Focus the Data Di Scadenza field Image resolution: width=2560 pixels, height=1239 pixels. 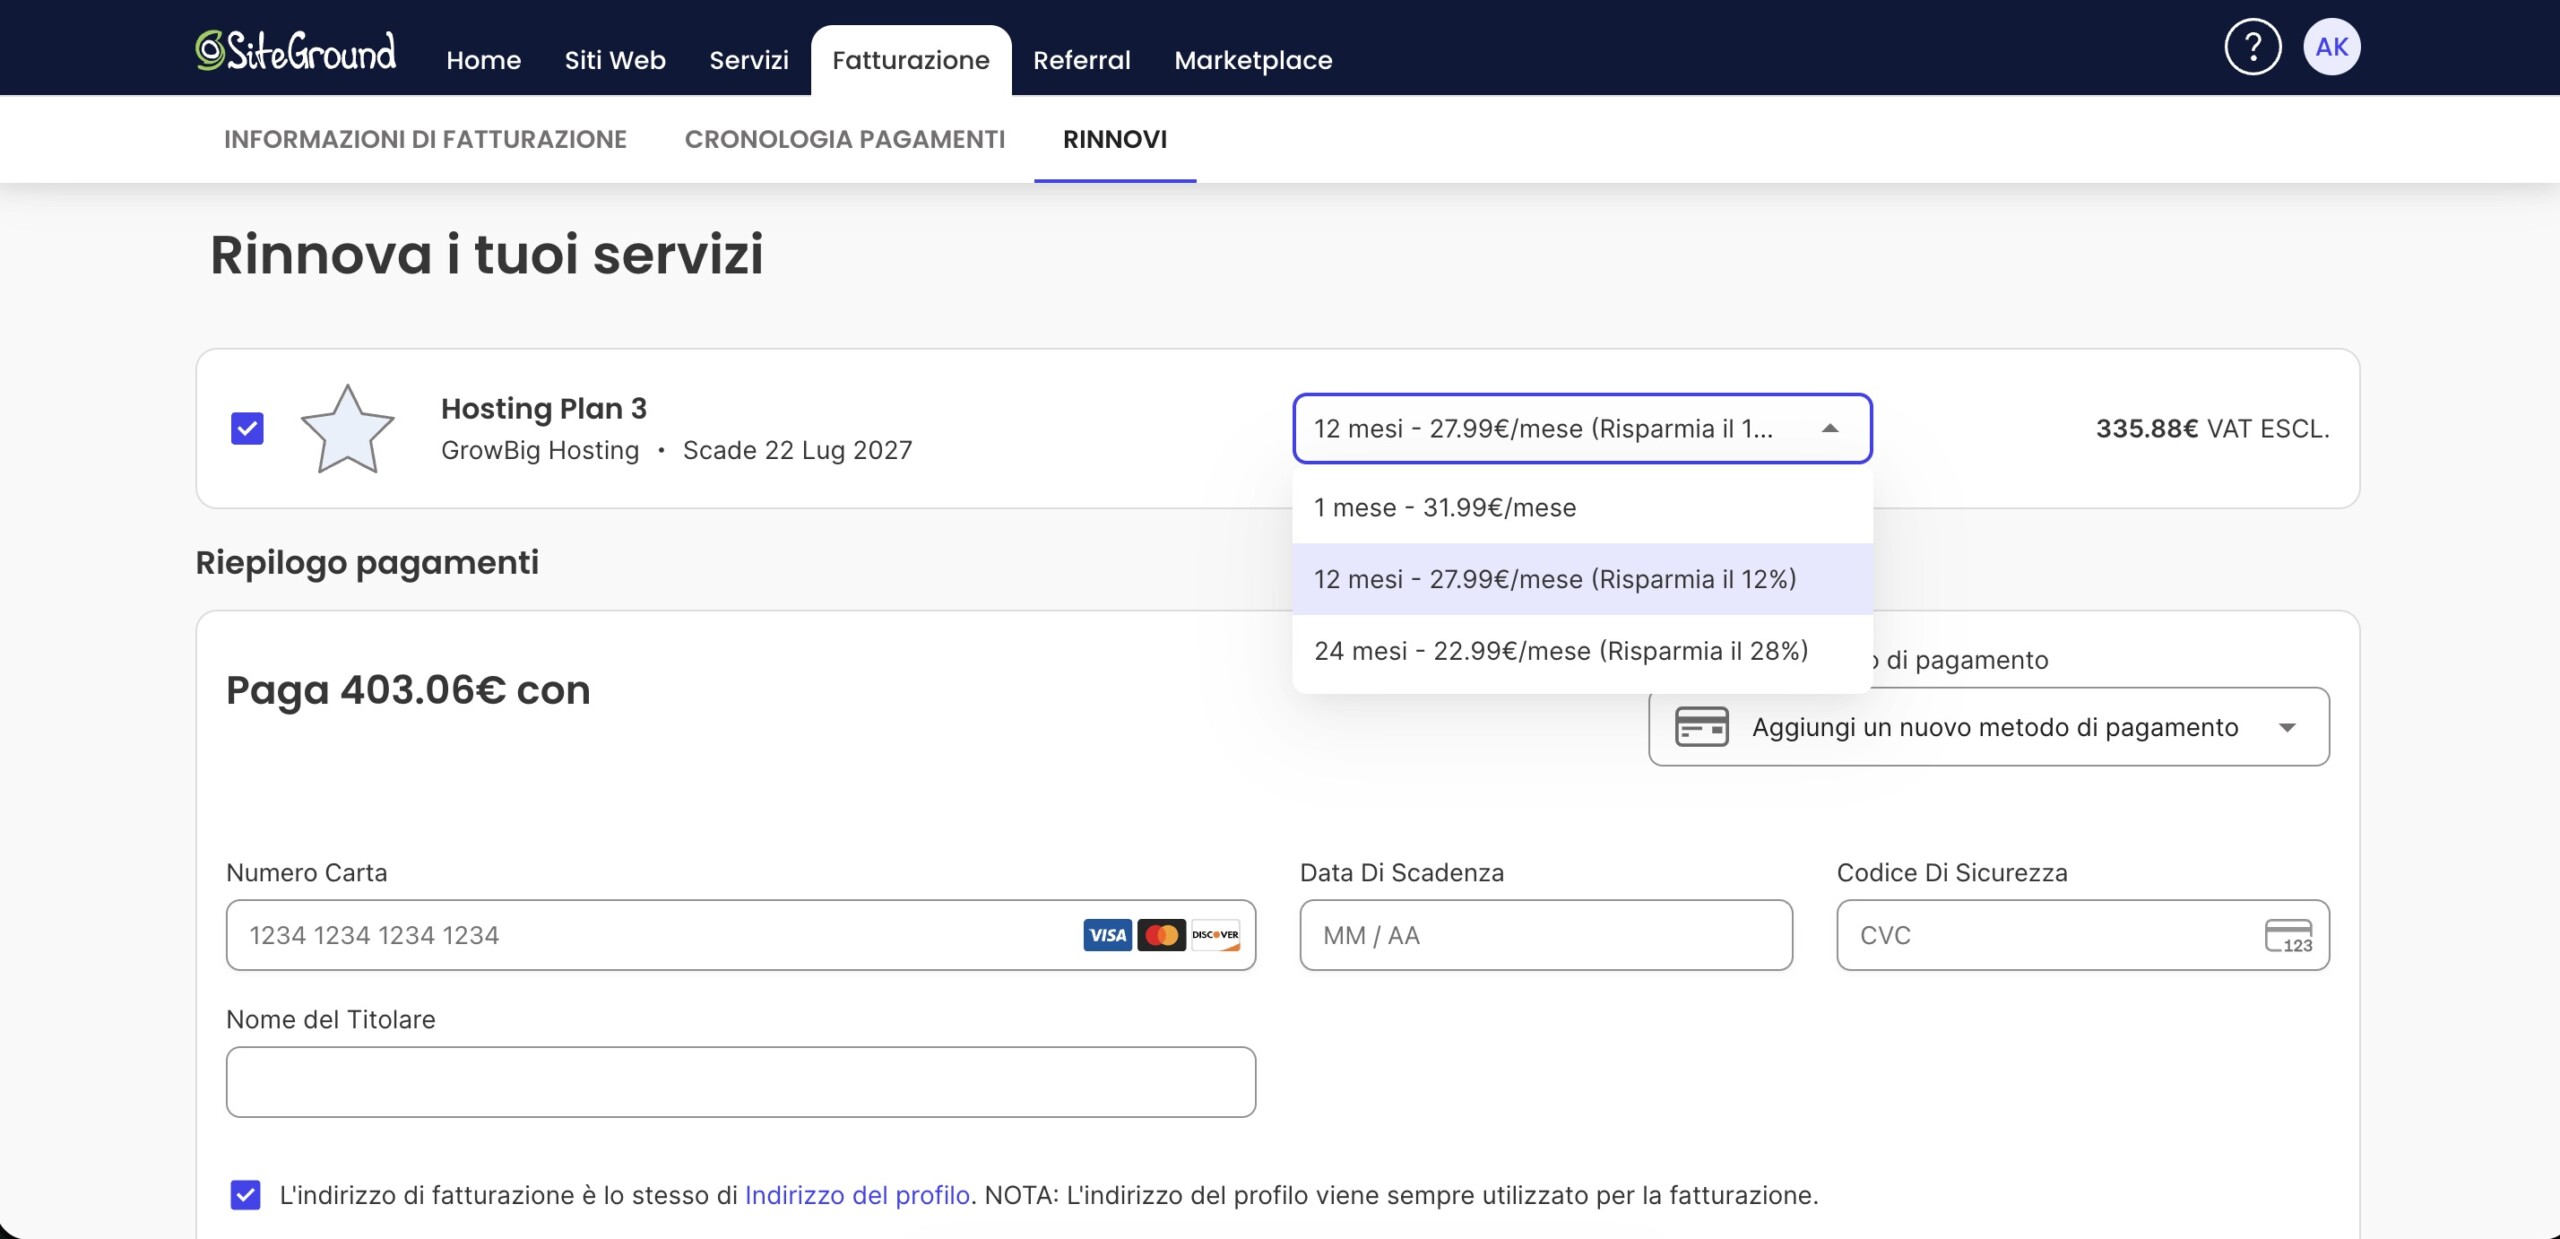pyautogui.click(x=1546, y=935)
